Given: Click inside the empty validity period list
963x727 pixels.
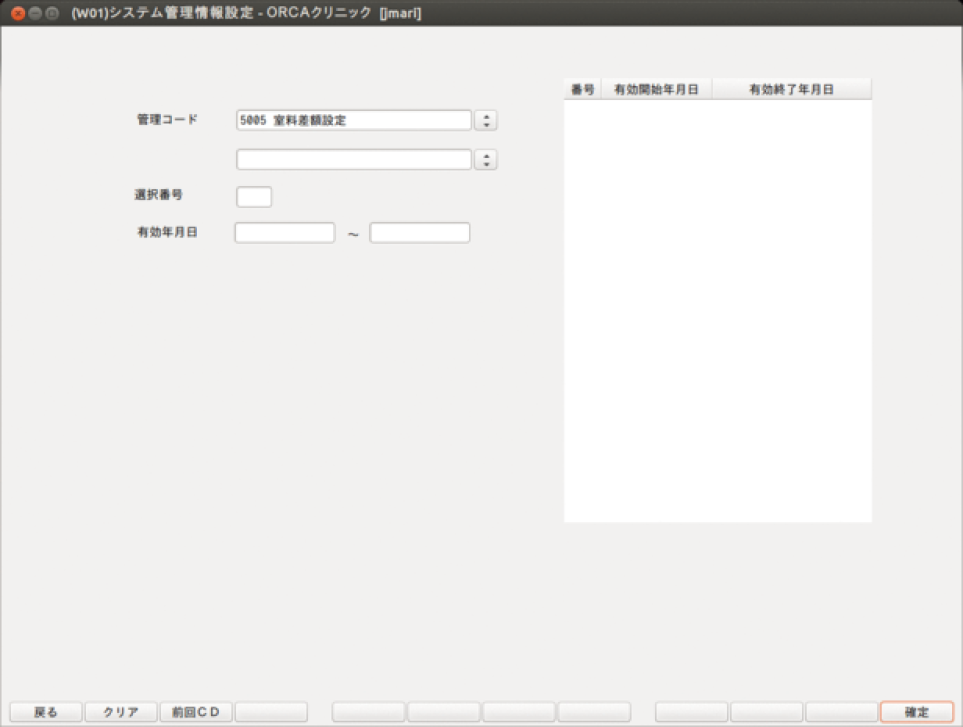Looking at the screenshot, I should (717, 310).
